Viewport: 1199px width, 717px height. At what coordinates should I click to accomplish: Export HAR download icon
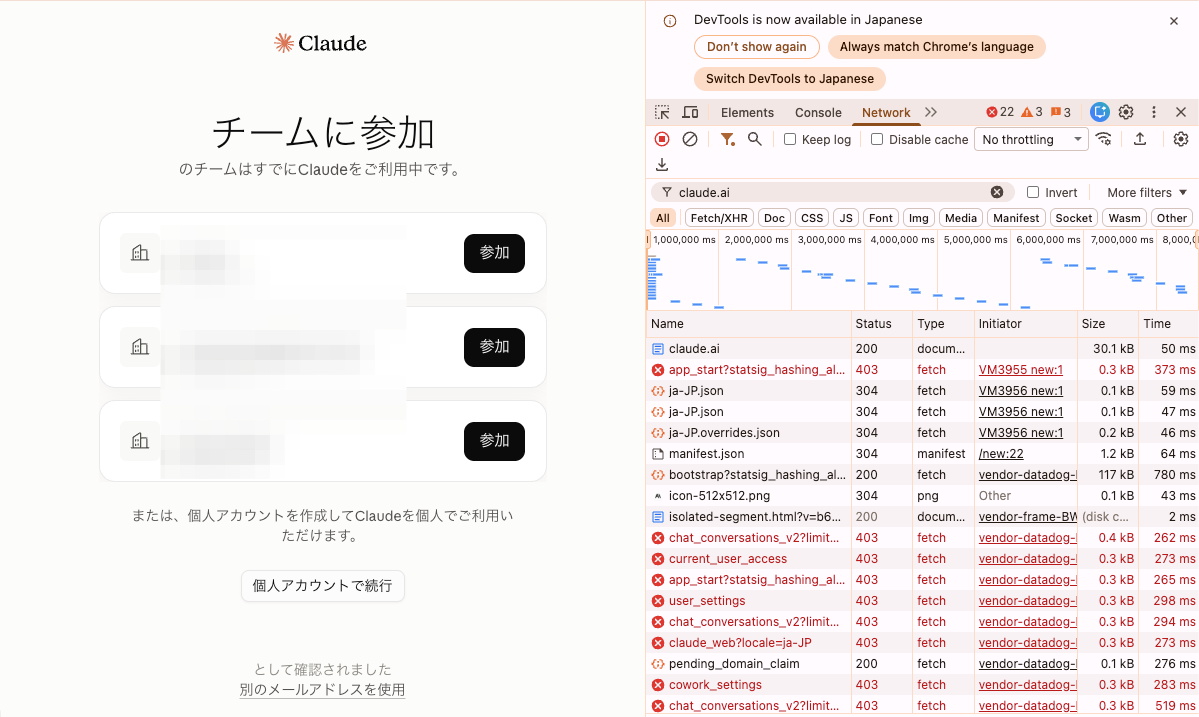click(662, 164)
